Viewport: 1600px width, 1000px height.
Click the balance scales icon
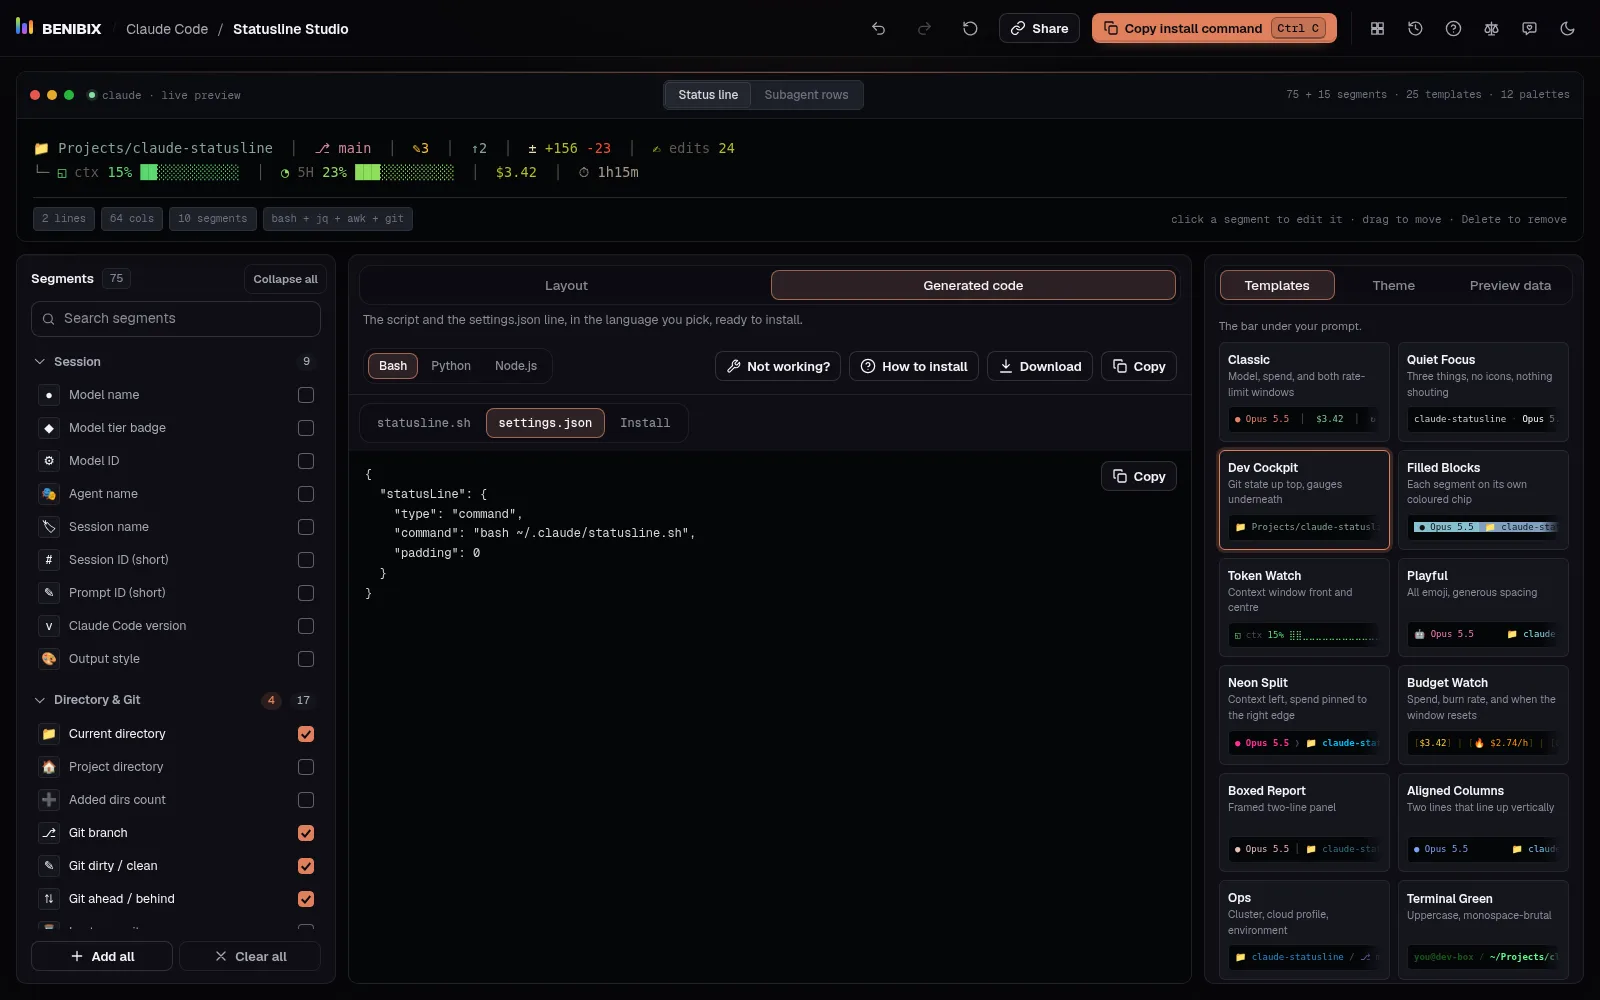tap(1491, 29)
